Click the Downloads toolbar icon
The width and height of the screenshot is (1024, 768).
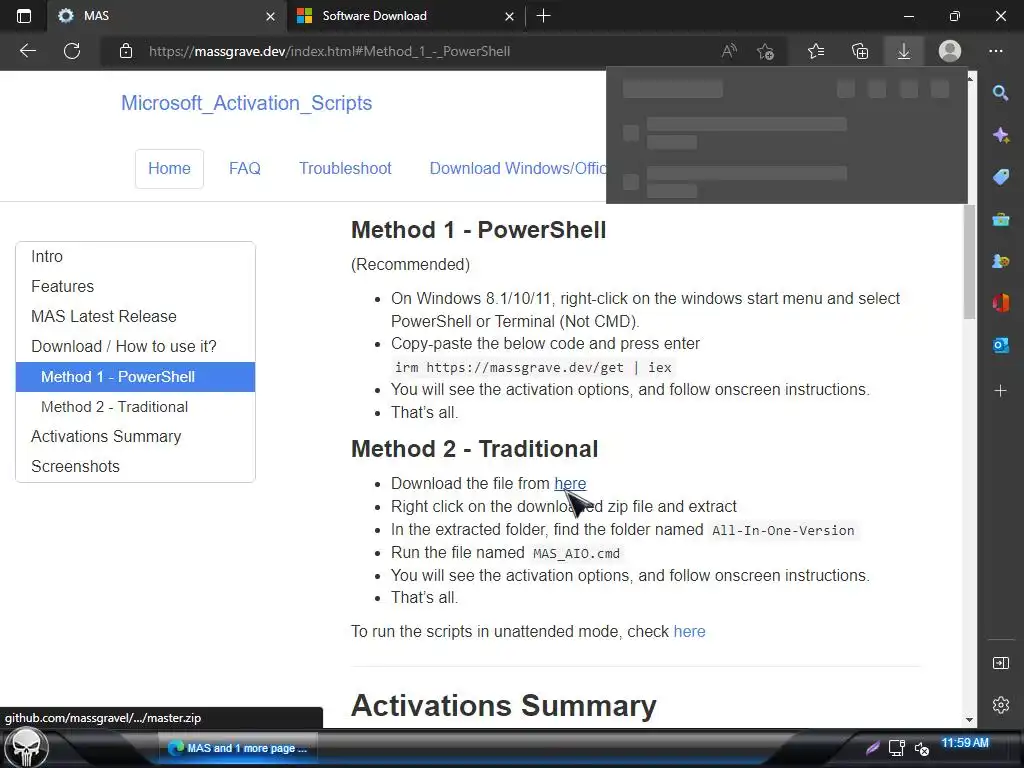tap(904, 51)
